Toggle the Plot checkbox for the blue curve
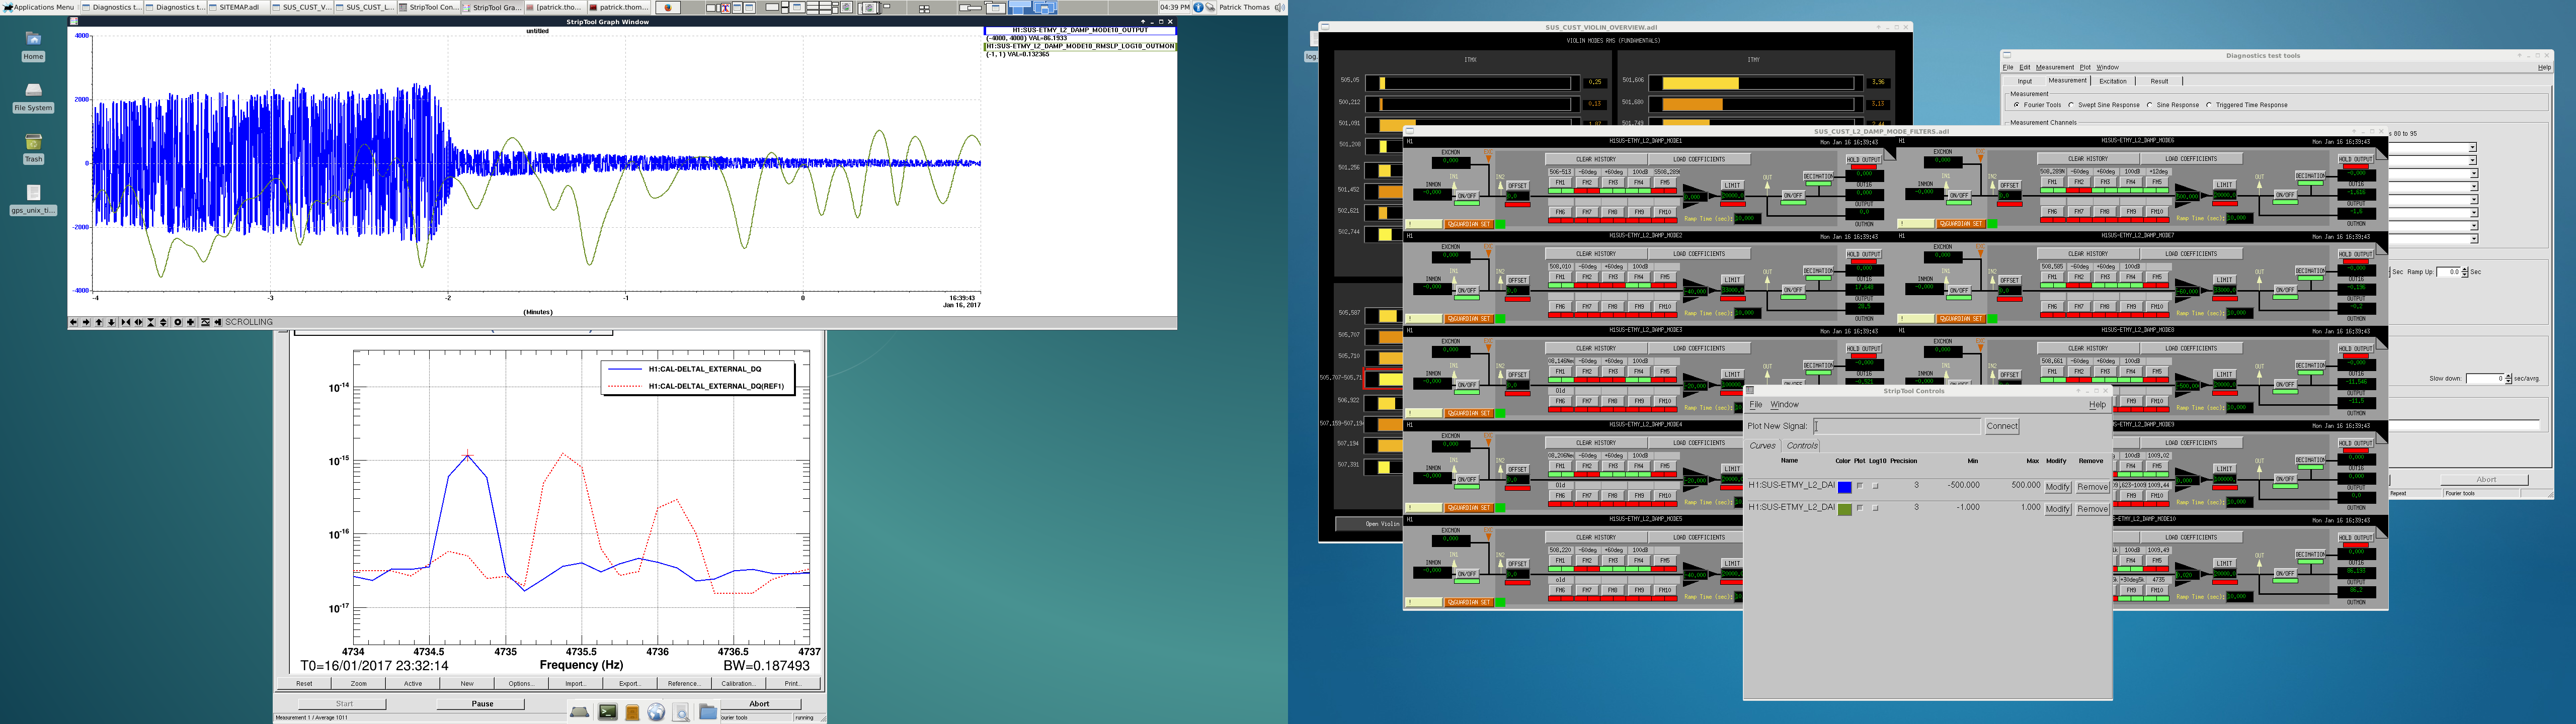This screenshot has width=2576, height=724. [1859, 486]
